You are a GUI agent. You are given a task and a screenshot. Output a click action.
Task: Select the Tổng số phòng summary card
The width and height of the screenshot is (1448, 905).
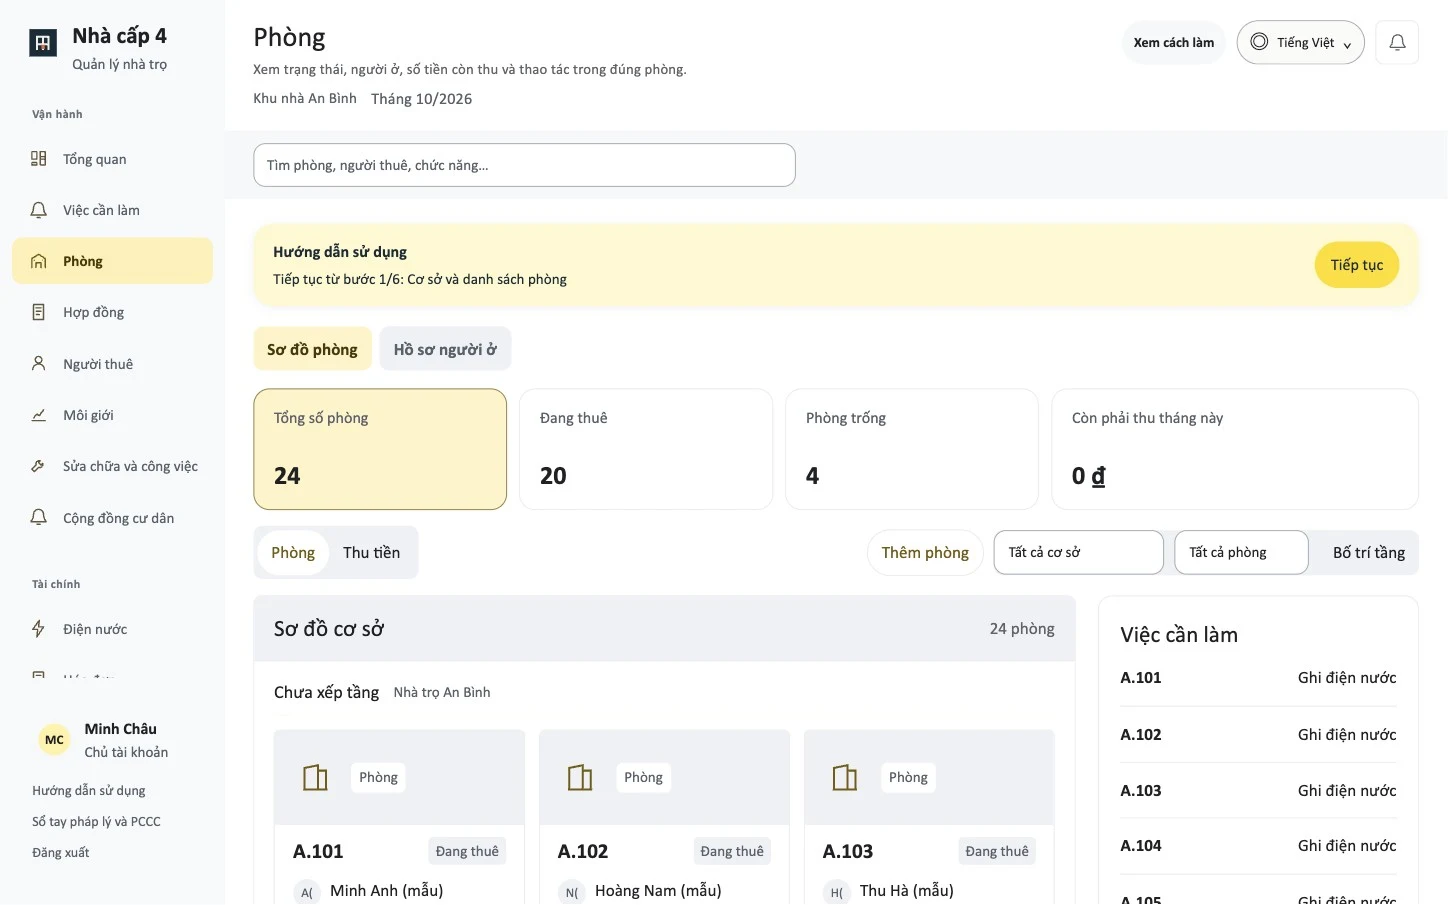tap(380, 449)
